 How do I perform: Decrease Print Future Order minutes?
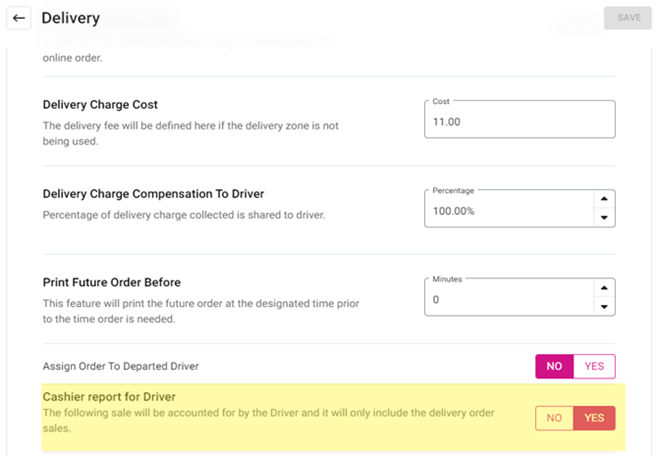click(x=603, y=306)
